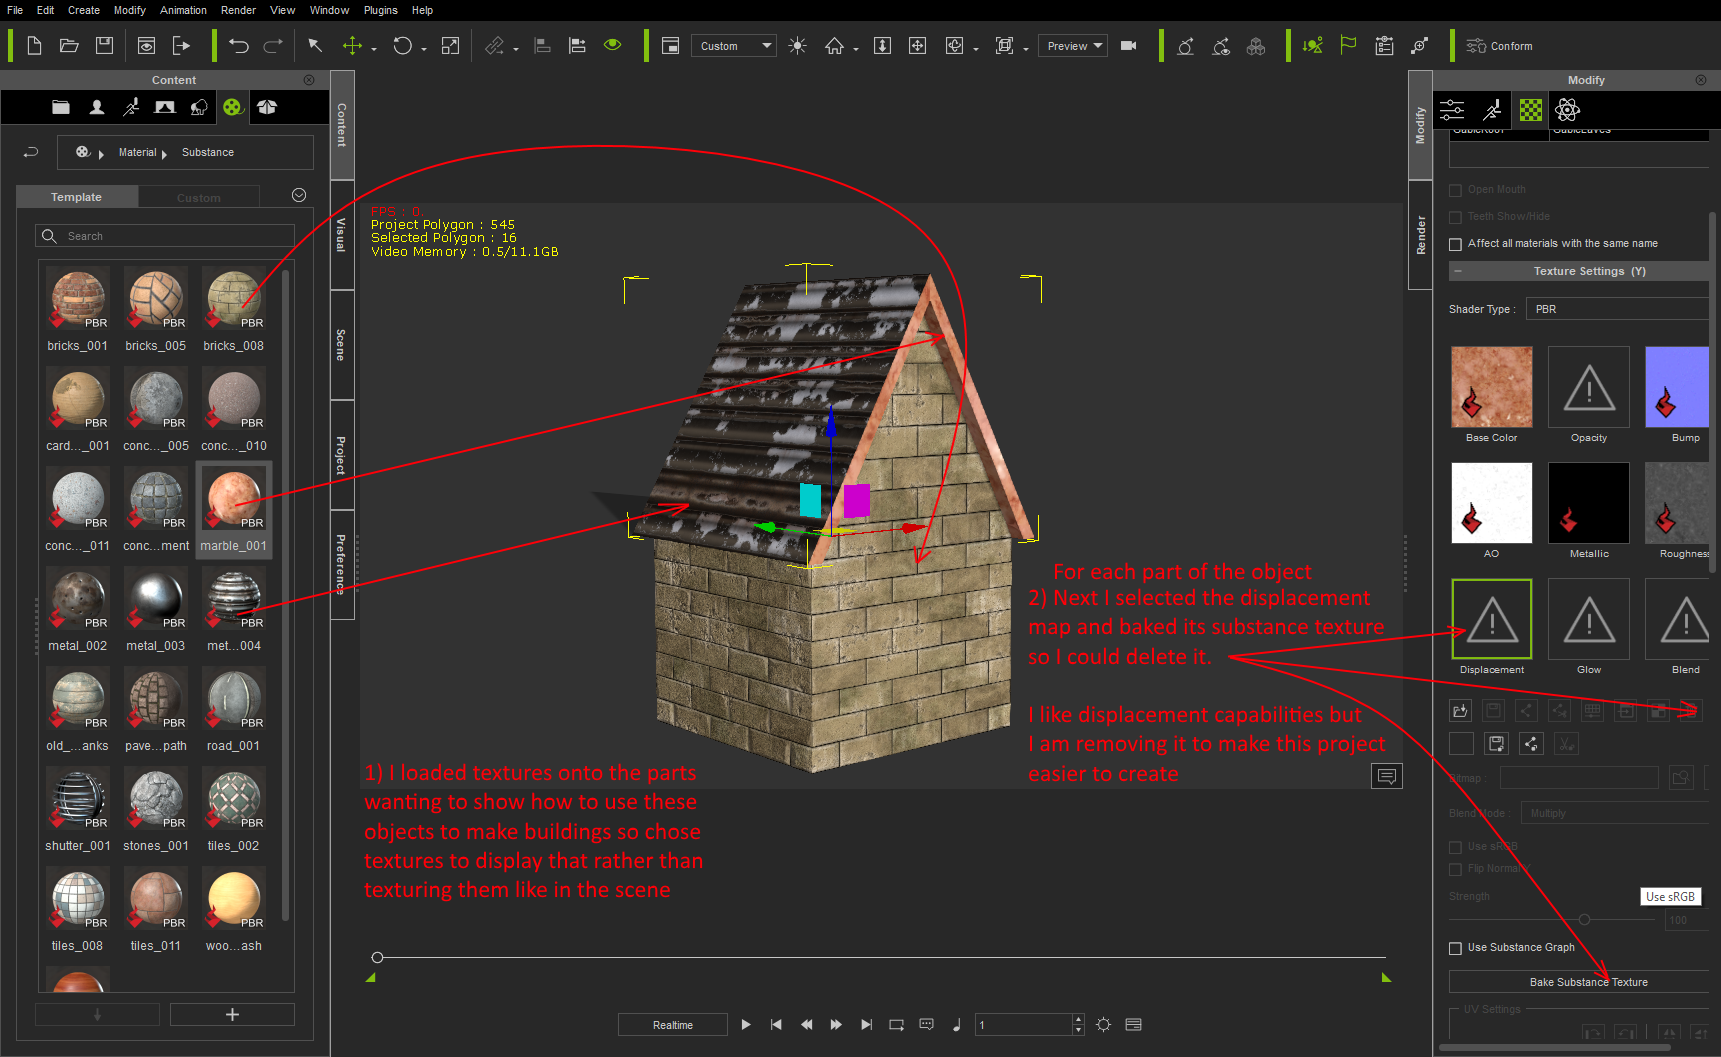Open the Plugins menu

click(381, 10)
